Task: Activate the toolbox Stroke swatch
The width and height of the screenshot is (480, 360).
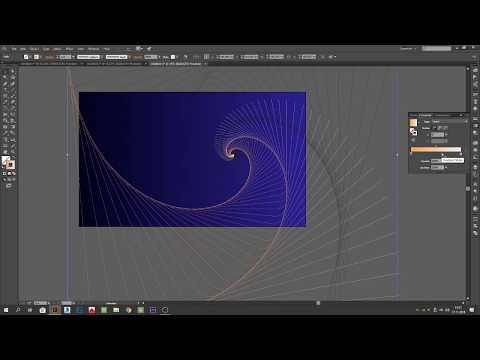Action: click(11, 165)
